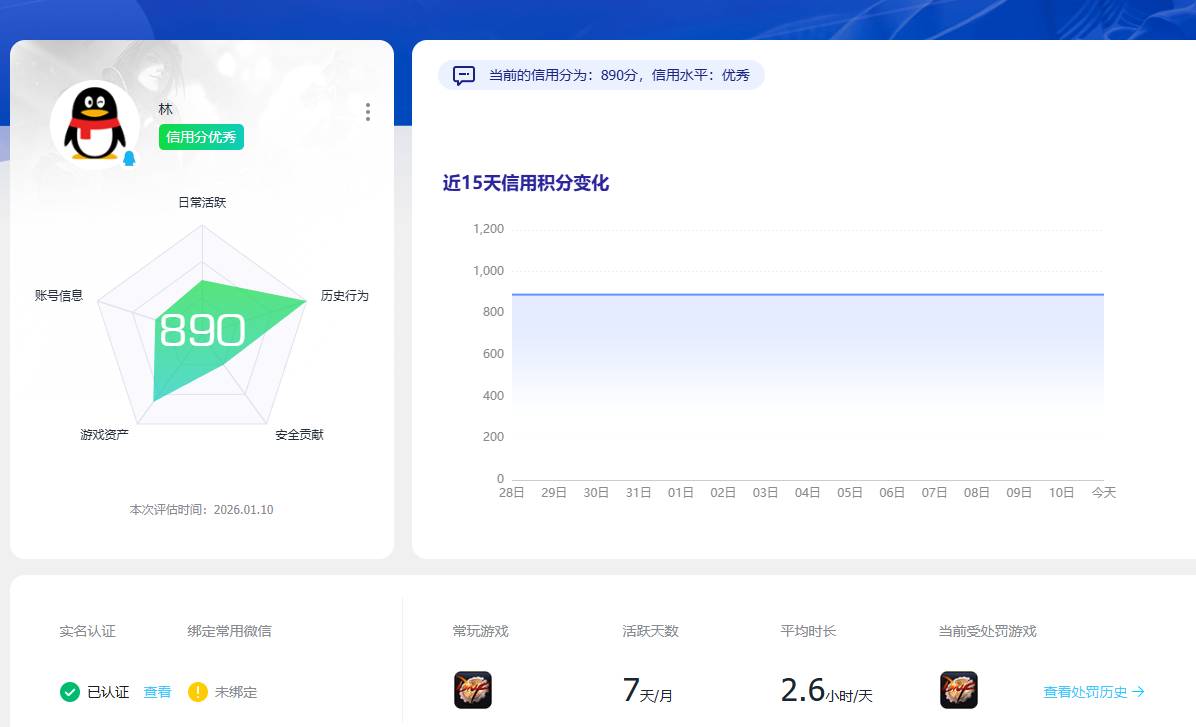Open the three-dot options menu
Viewport: 1196px width, 727px height.
(367, 112)
